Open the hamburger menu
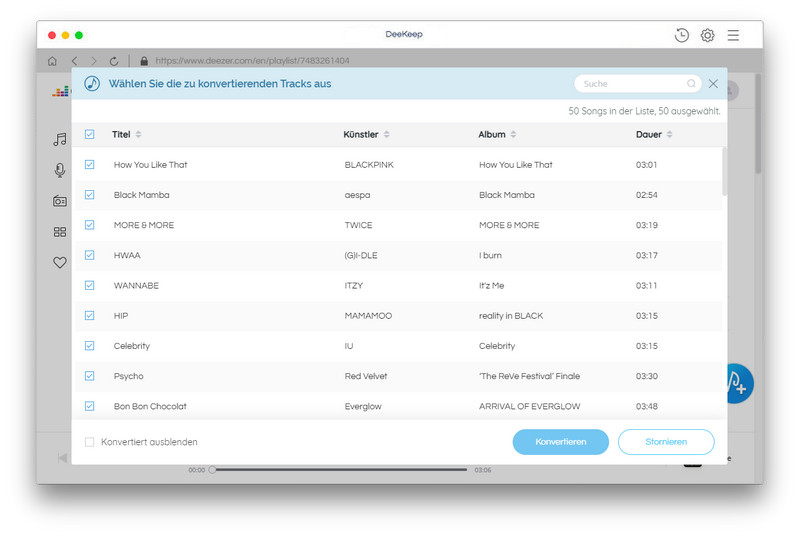Image resolution: width=800 pixels, height=536 pixels. pyautogui.click(x=733, y=35)
